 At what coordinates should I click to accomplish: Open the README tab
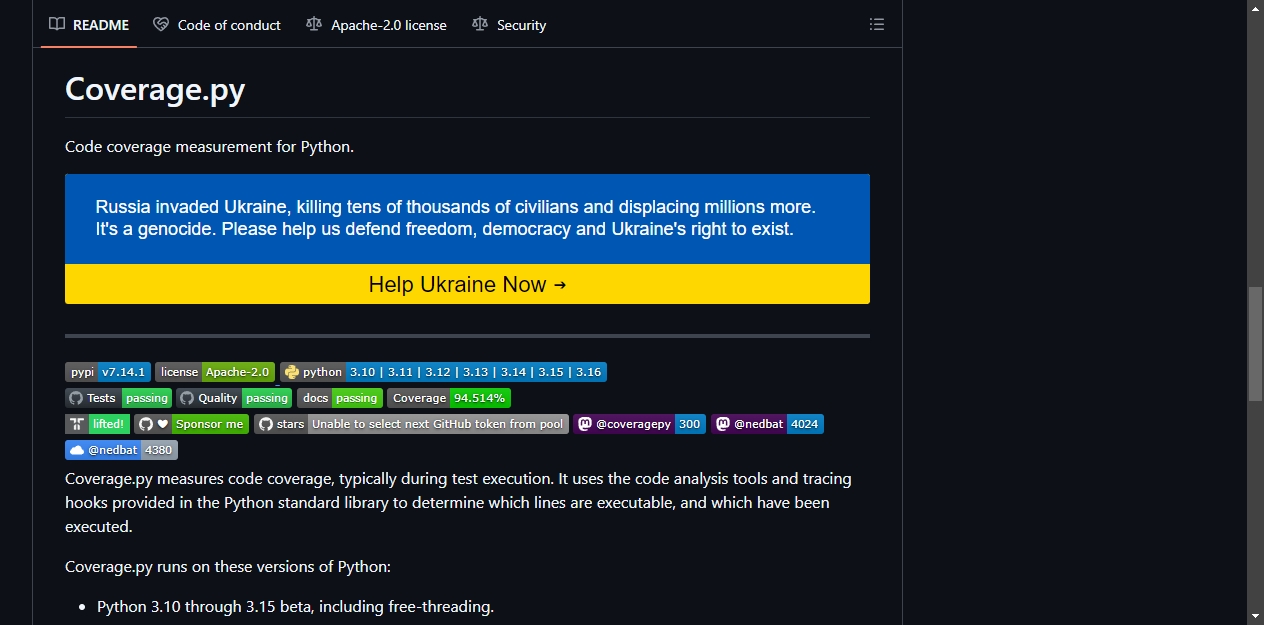89,25
